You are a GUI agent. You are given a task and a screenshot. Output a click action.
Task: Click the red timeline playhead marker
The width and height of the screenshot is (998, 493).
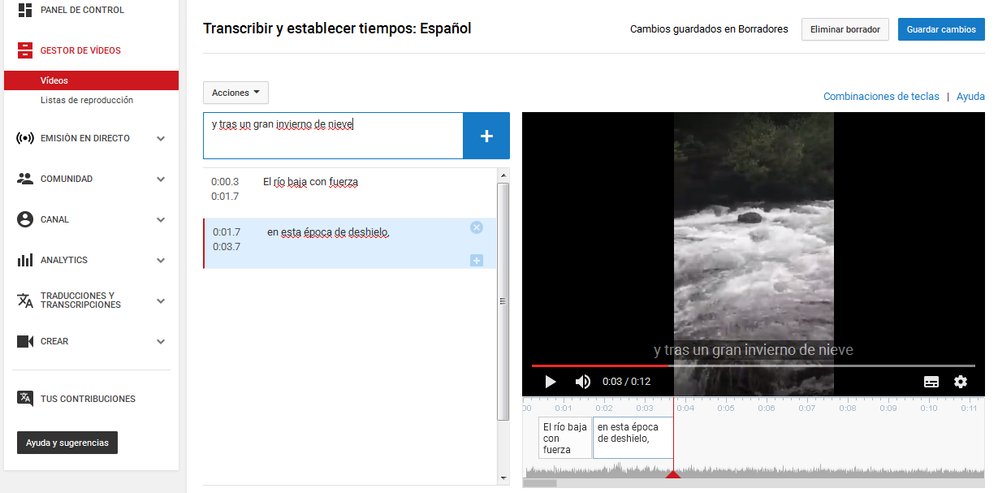tap(673, 474)
